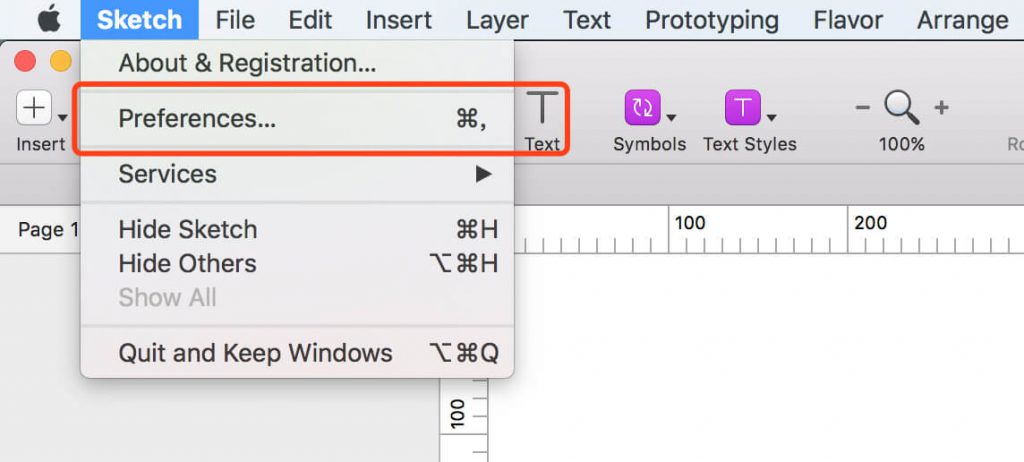Click Quit and Keep Windows
The image size is (1024, 462).
(255, 353)
